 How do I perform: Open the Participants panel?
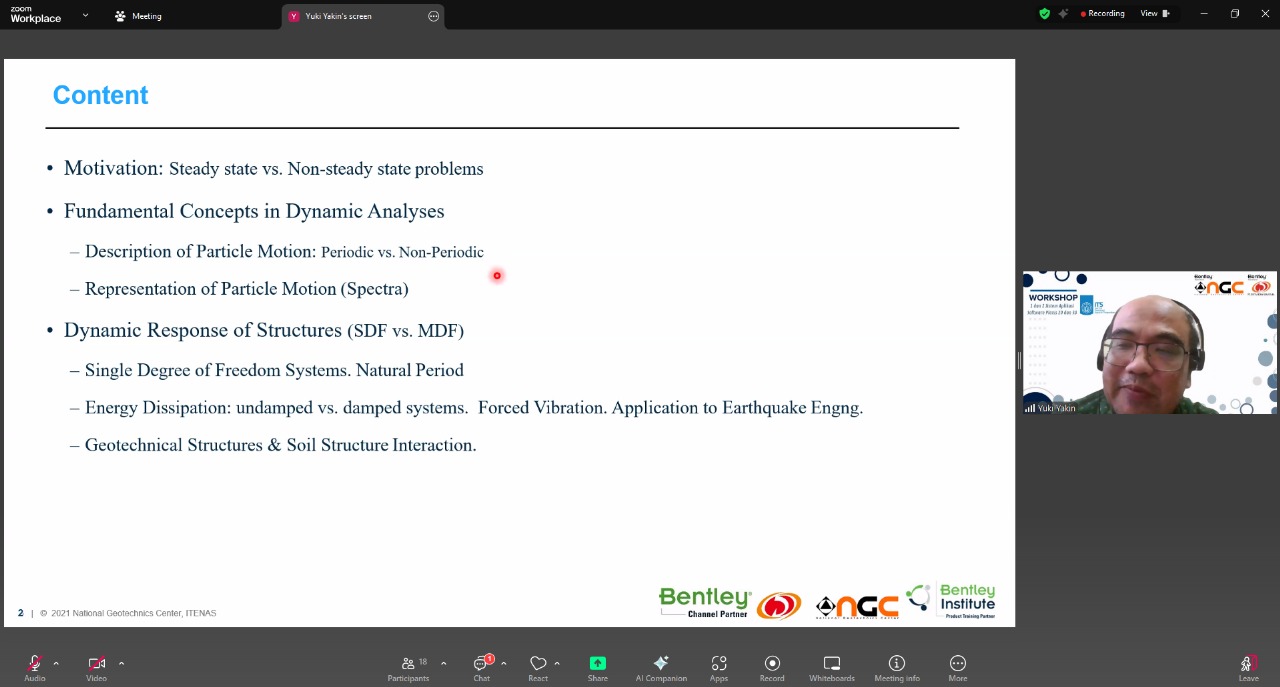tap(408, 667)
